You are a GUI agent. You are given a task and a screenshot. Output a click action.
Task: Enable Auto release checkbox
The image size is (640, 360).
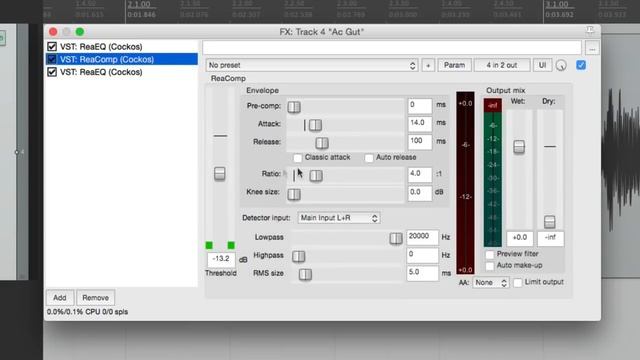[x=369, y=158]
